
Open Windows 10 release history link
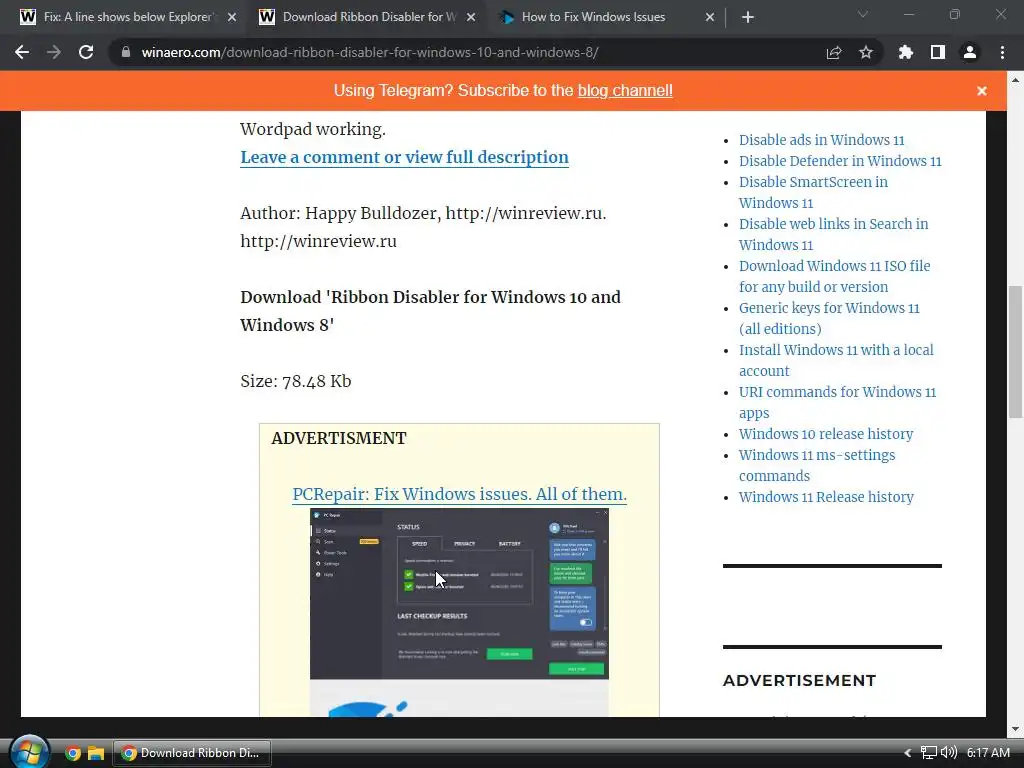825,434
